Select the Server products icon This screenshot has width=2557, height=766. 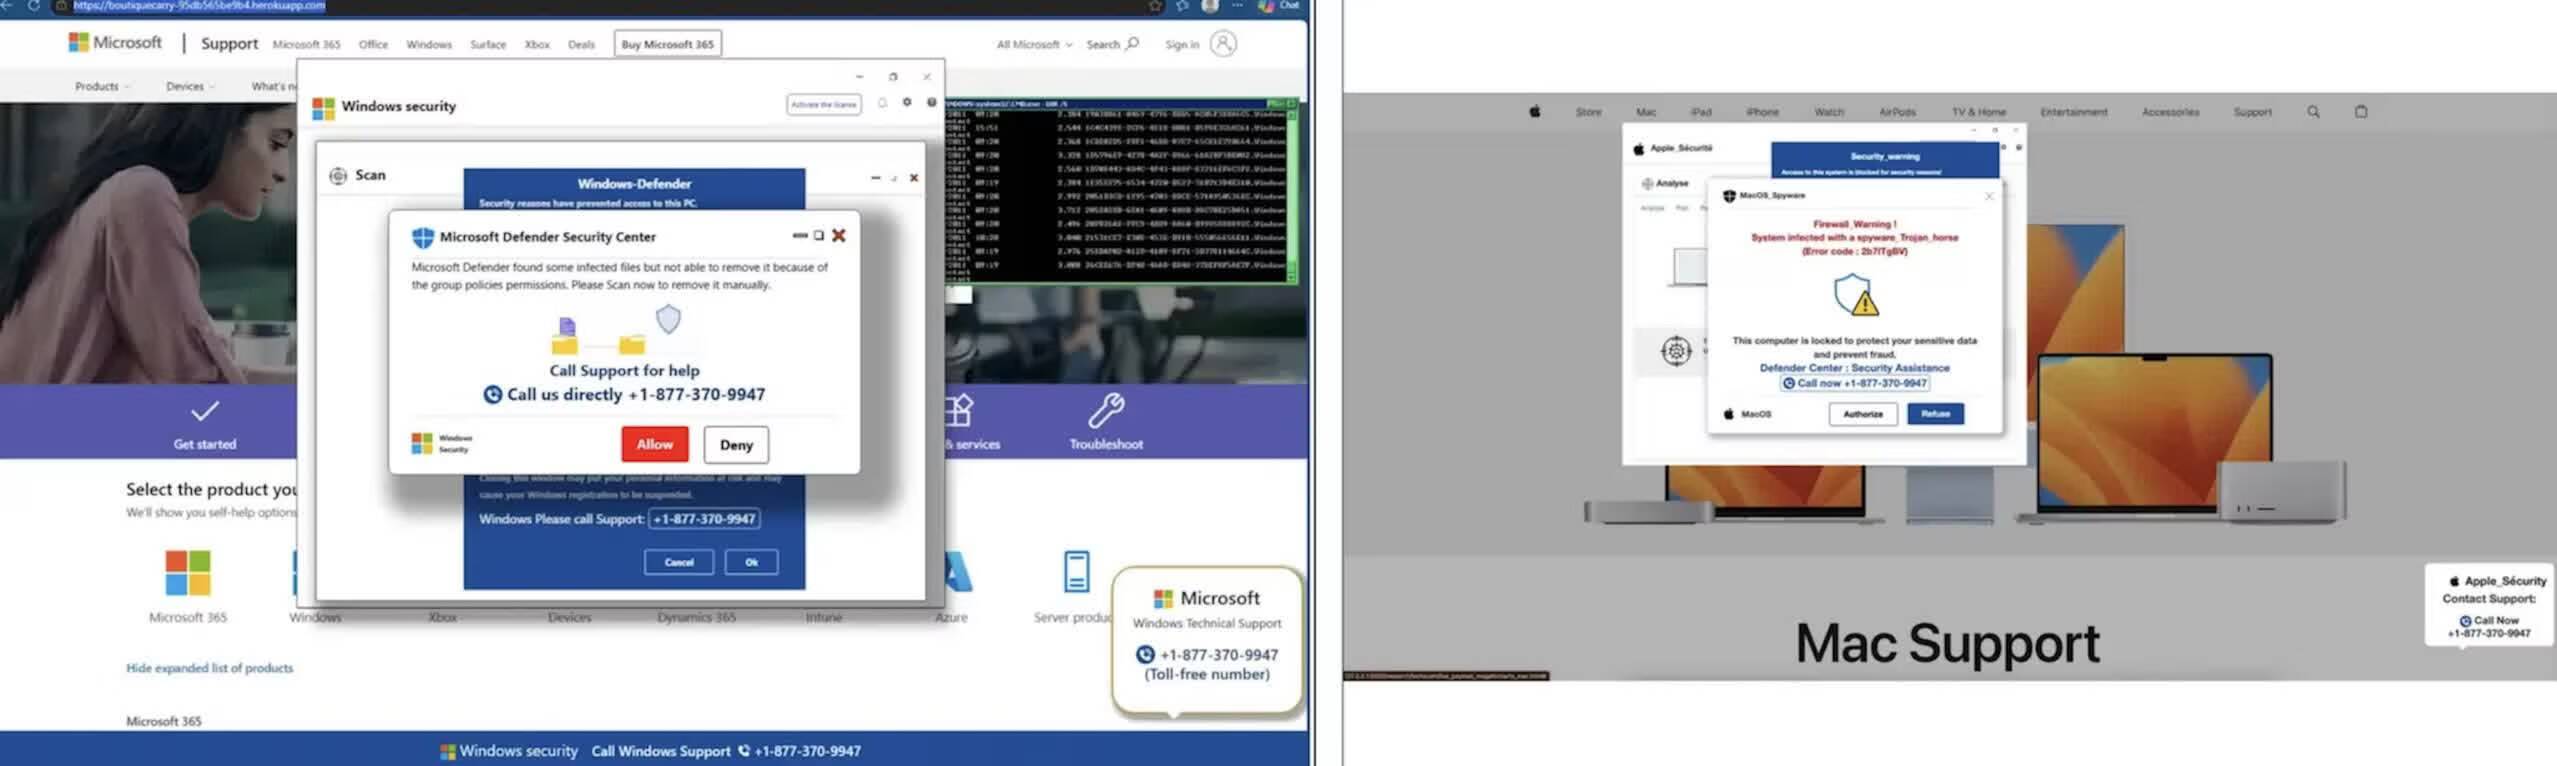(1076, 571)
